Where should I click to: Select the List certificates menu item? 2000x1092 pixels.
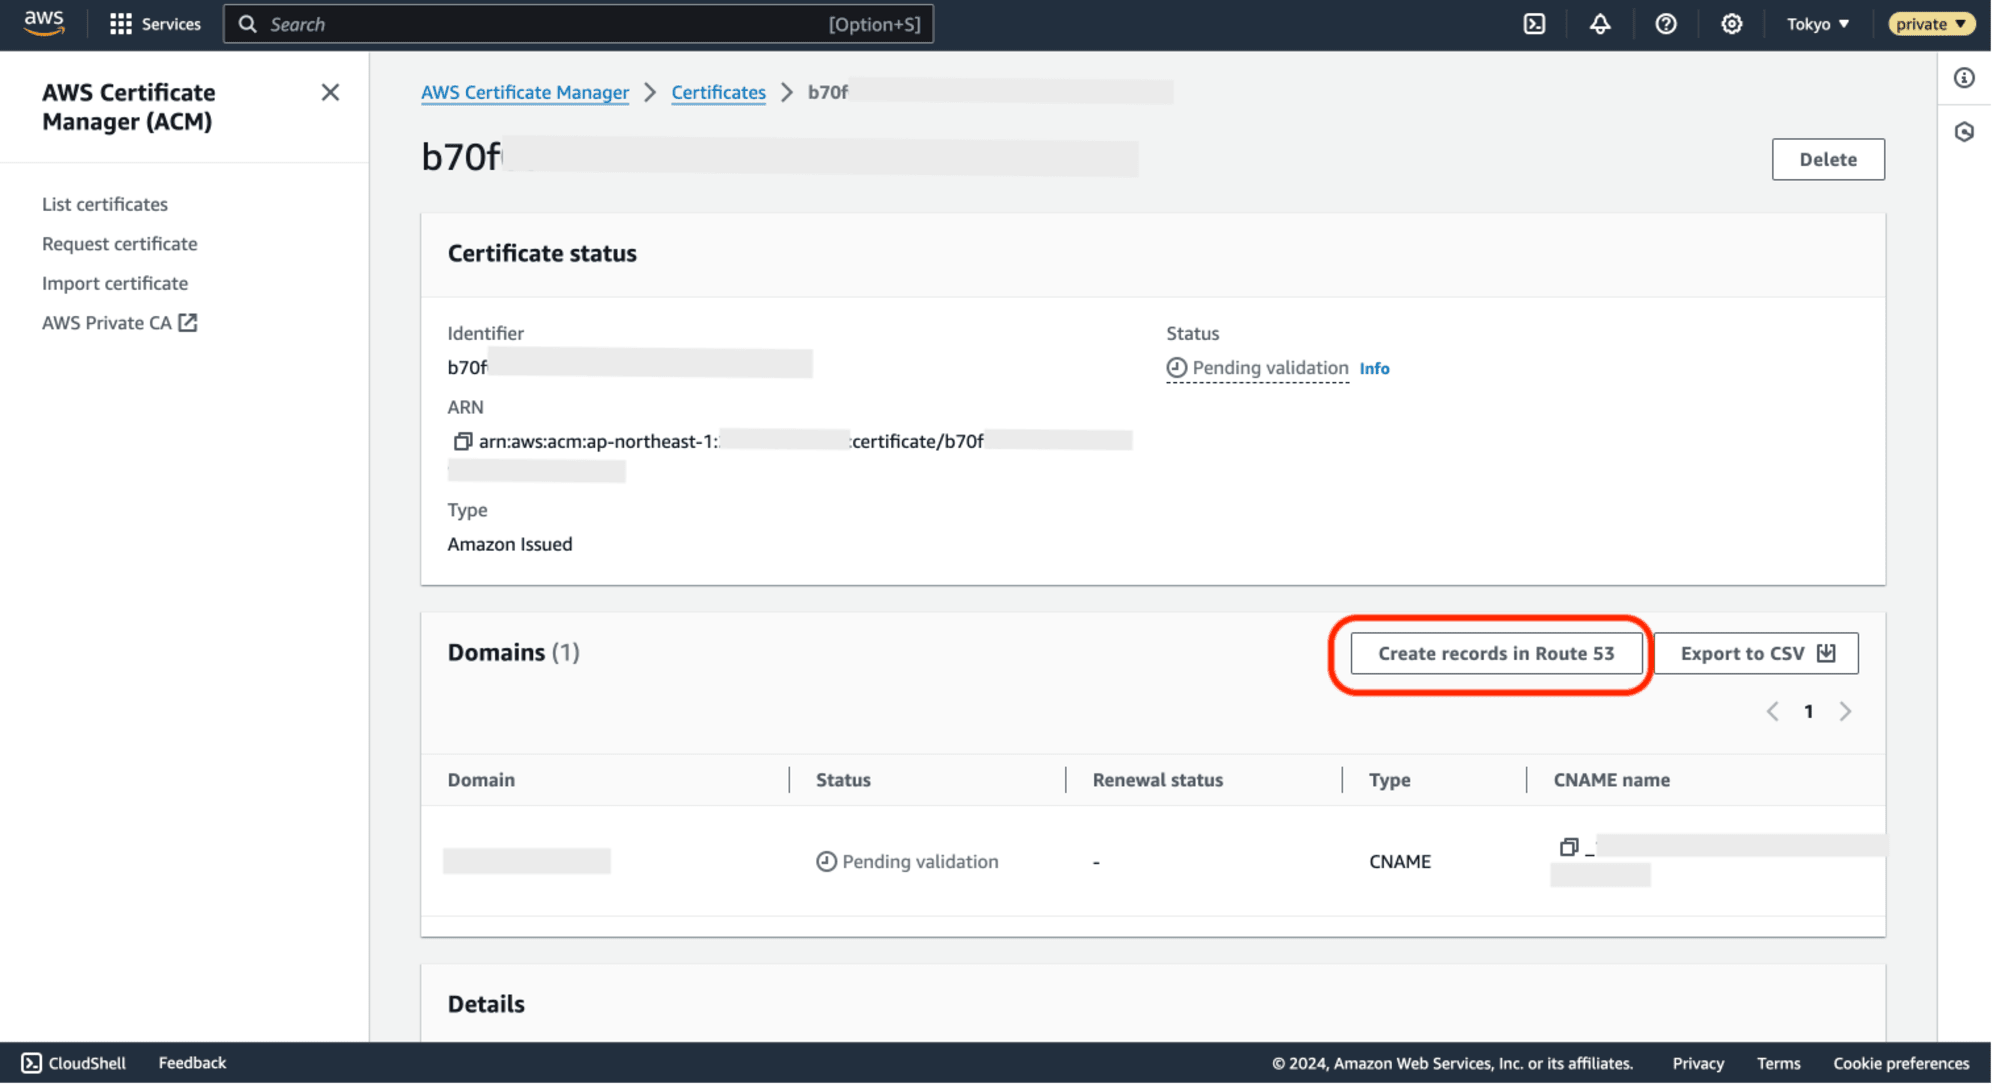(105, 203)
